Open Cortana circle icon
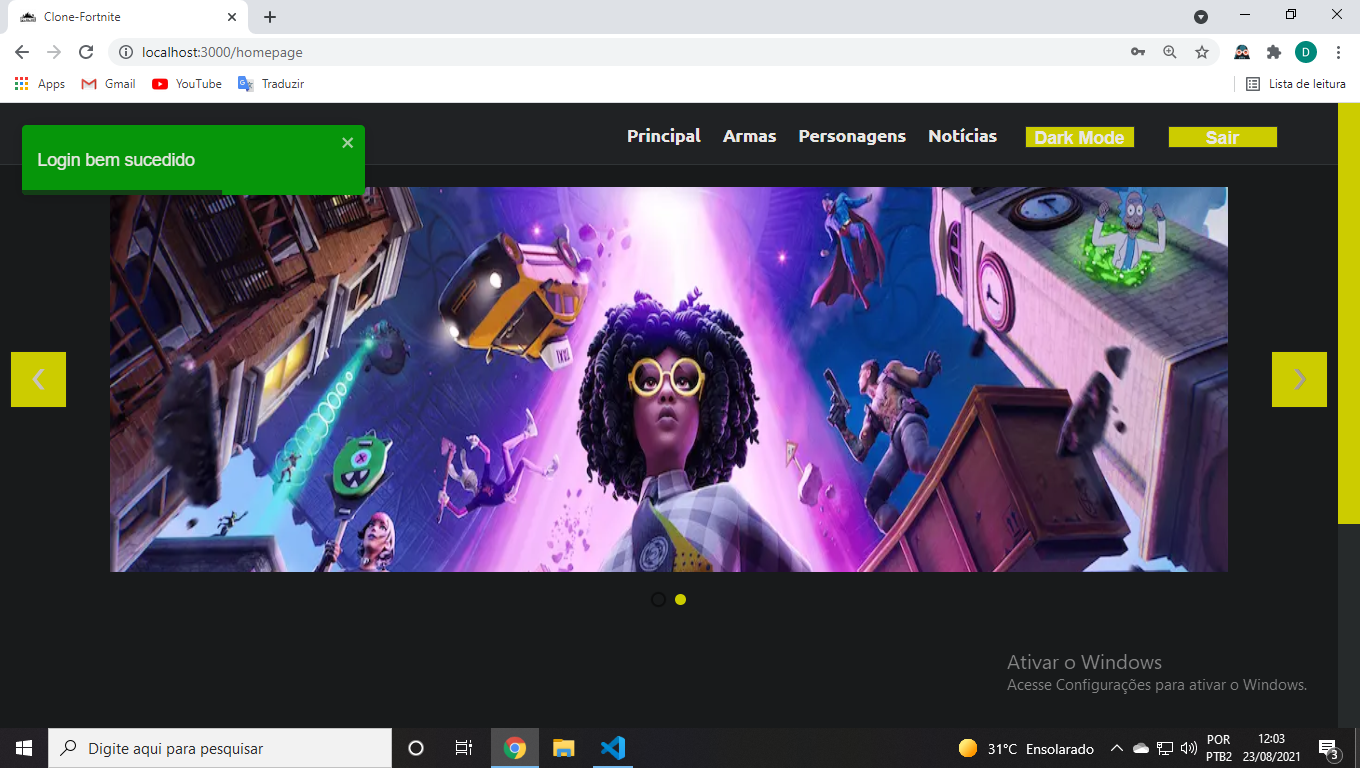 click(x=416, y=748)
